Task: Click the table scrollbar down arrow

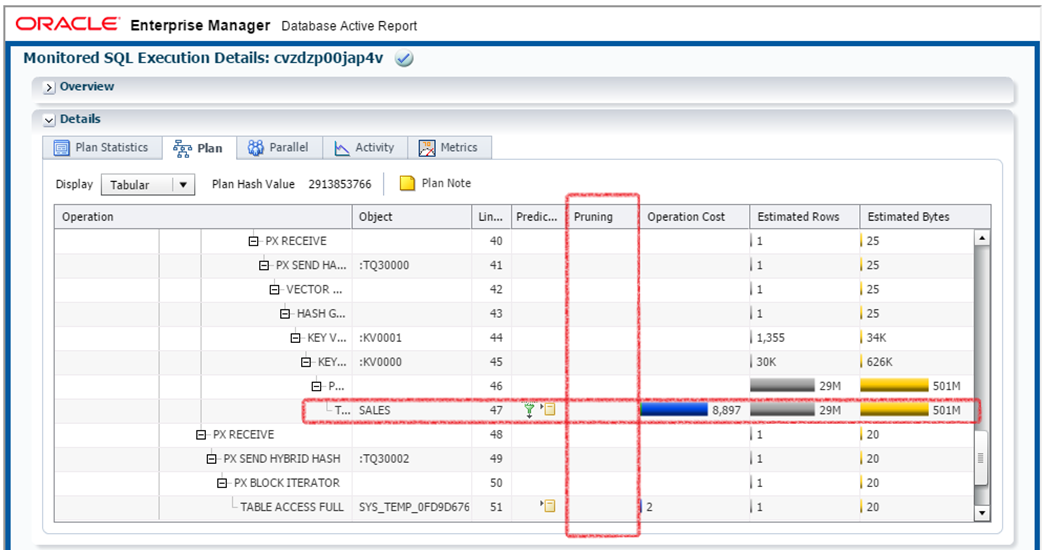Action: (981, 513)
